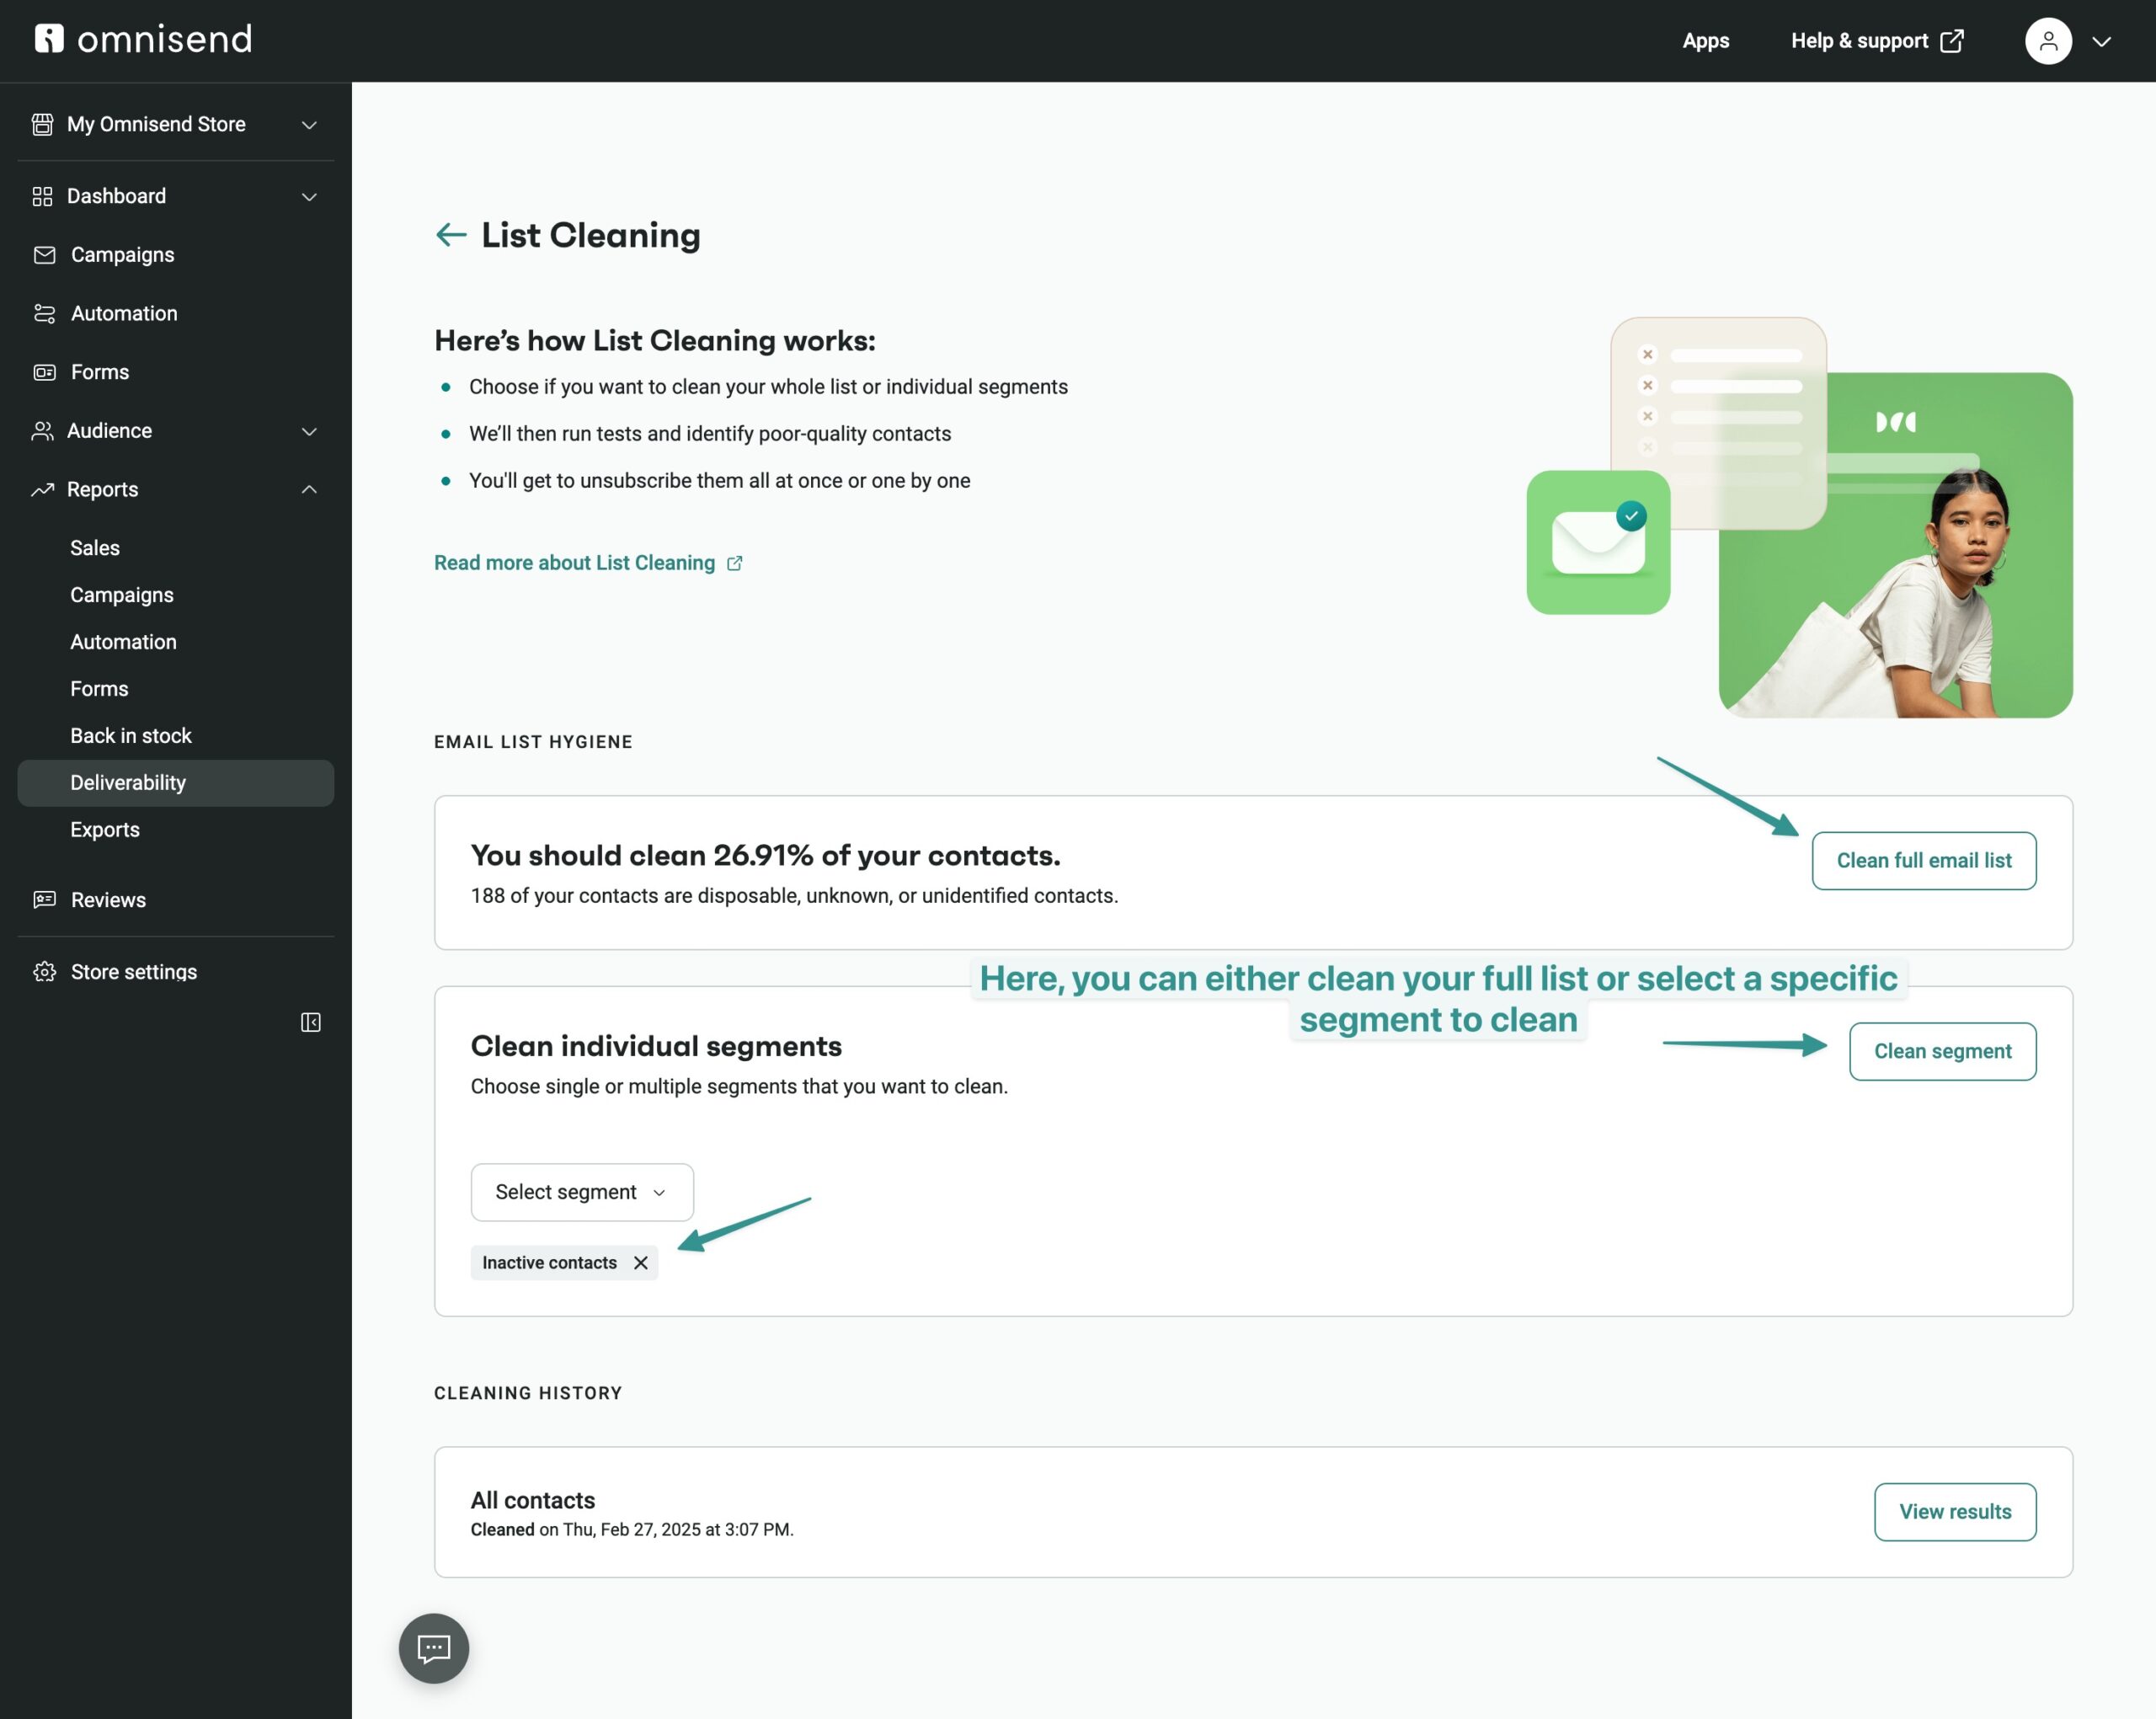Viewport: 2156px width, 1719px height.
Task: Open the chat support bubble
Action: coord(433,1647)
